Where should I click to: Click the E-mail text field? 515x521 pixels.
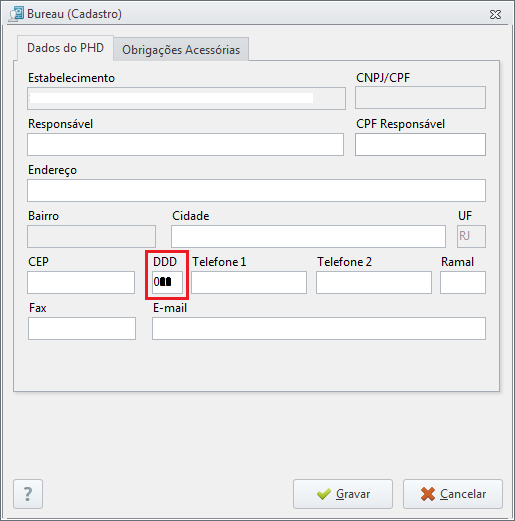(x=319, y=329)
